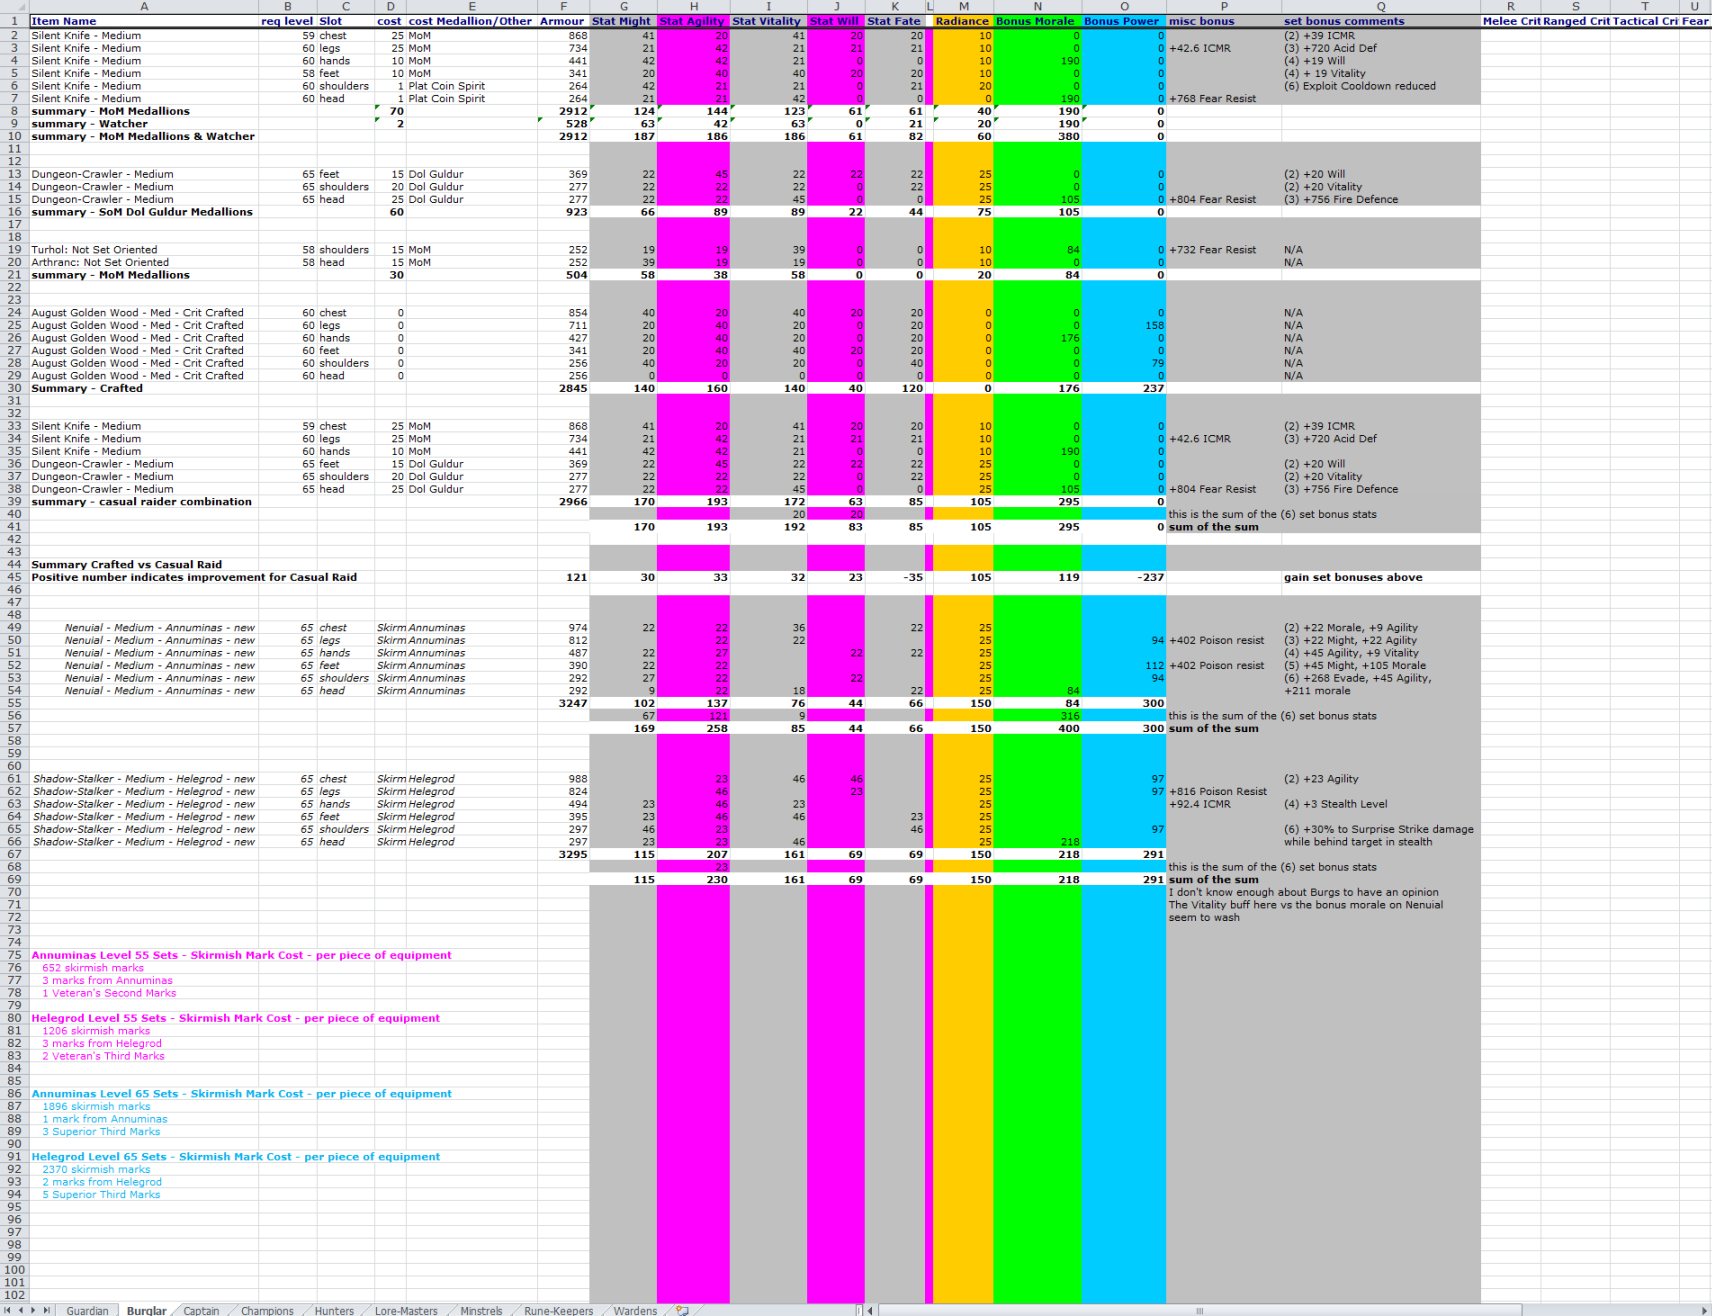Select '2370 skirmish marks' cell
1712x1316 pixels.
(144, 1169)
